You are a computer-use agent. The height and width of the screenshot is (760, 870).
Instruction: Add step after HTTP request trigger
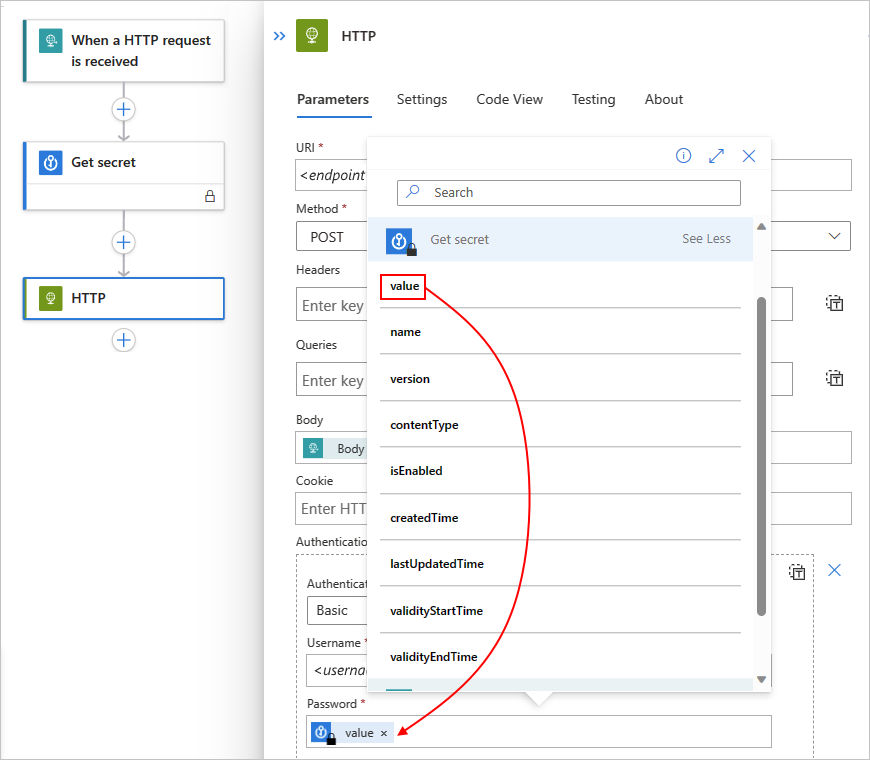(123, 109)
